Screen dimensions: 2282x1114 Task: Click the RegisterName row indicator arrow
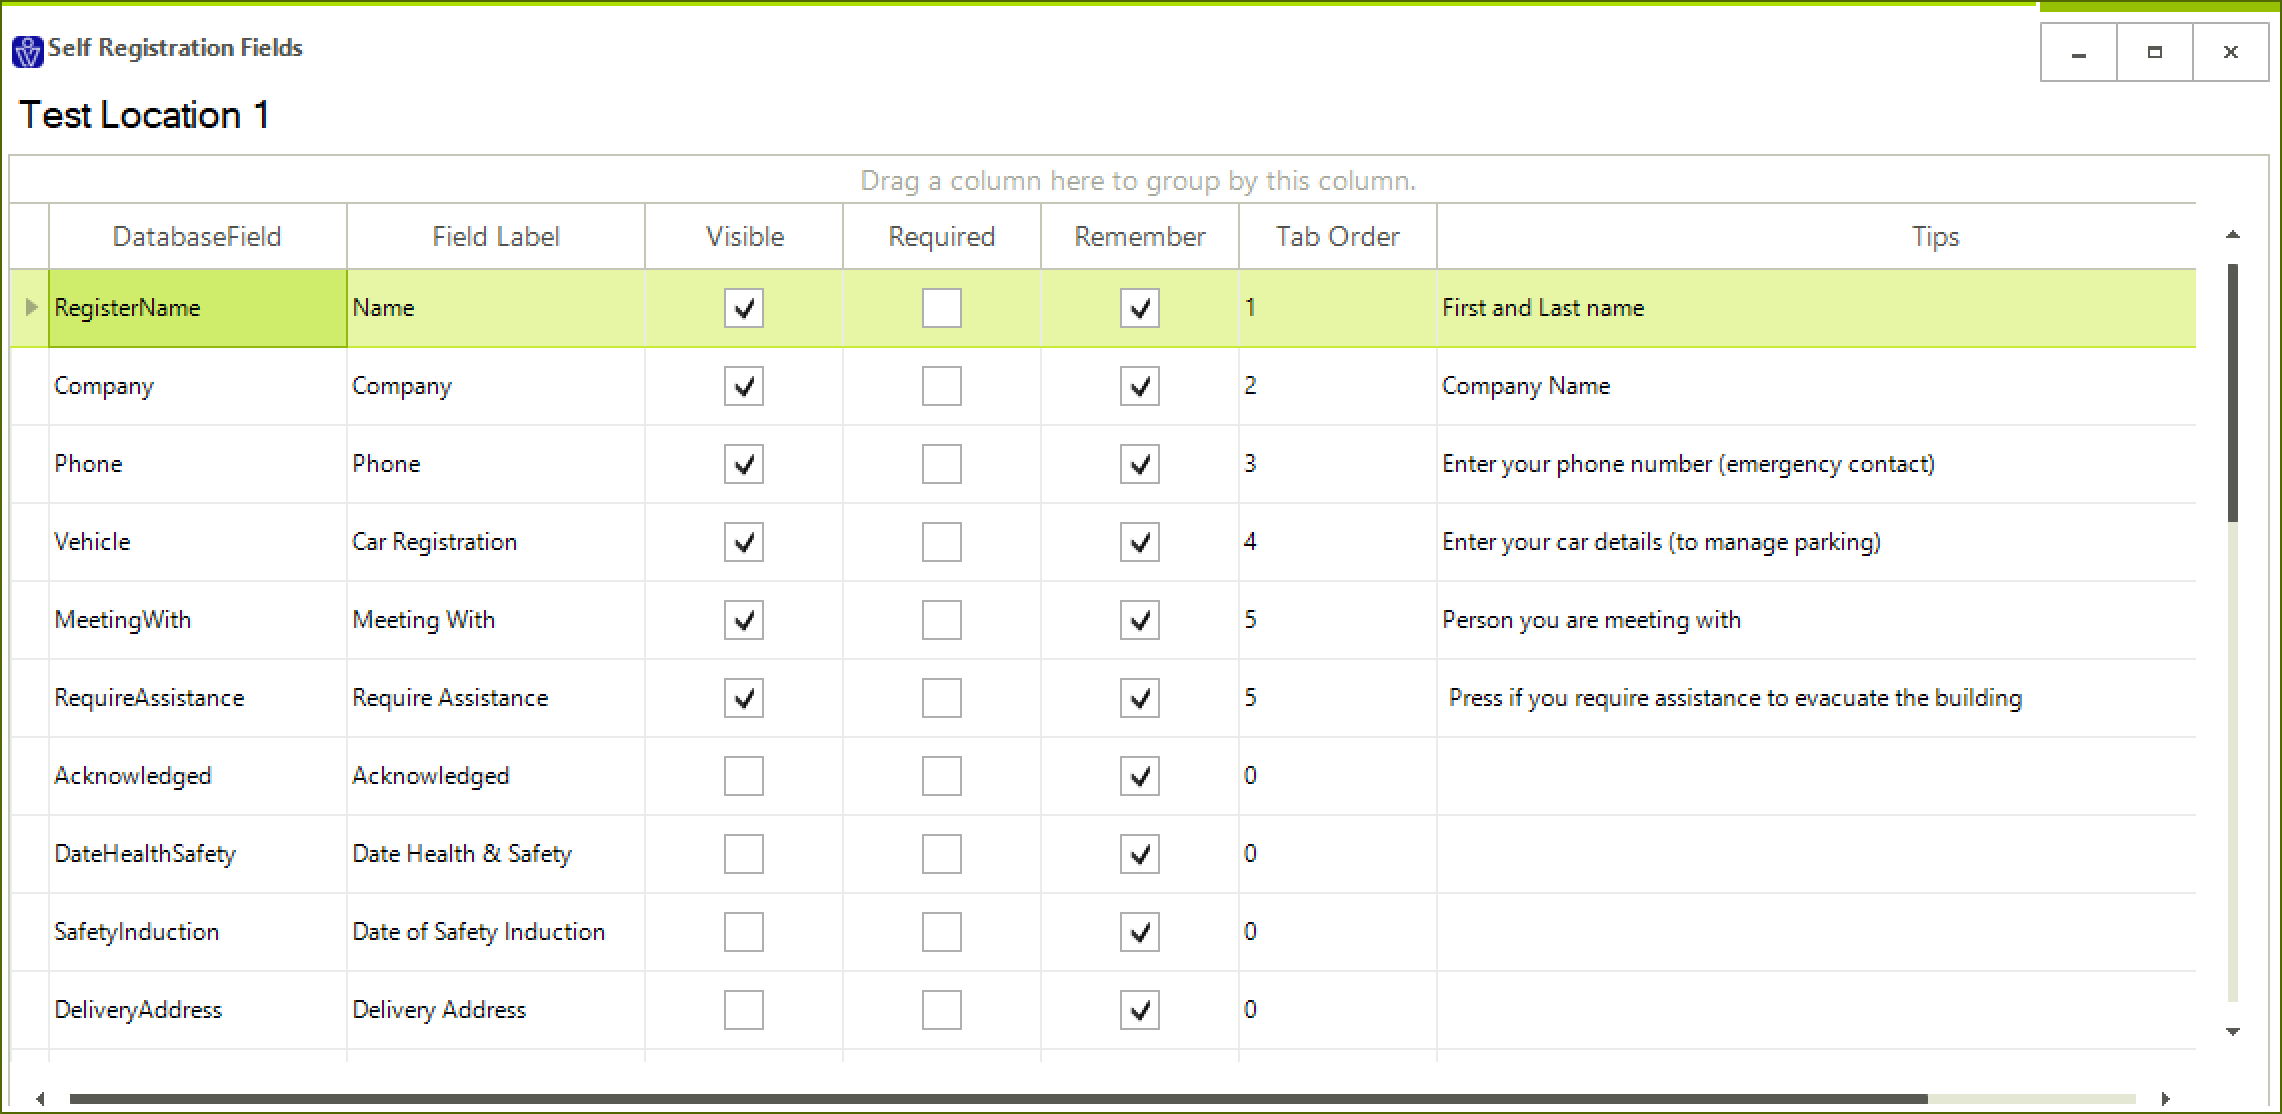(x=31, y=307)
